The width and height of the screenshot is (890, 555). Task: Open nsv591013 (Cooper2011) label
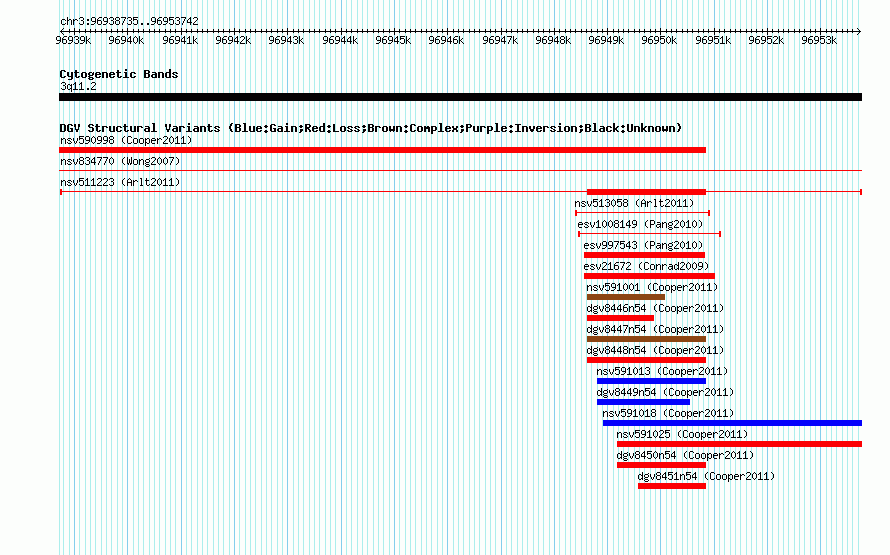(662, 371)
